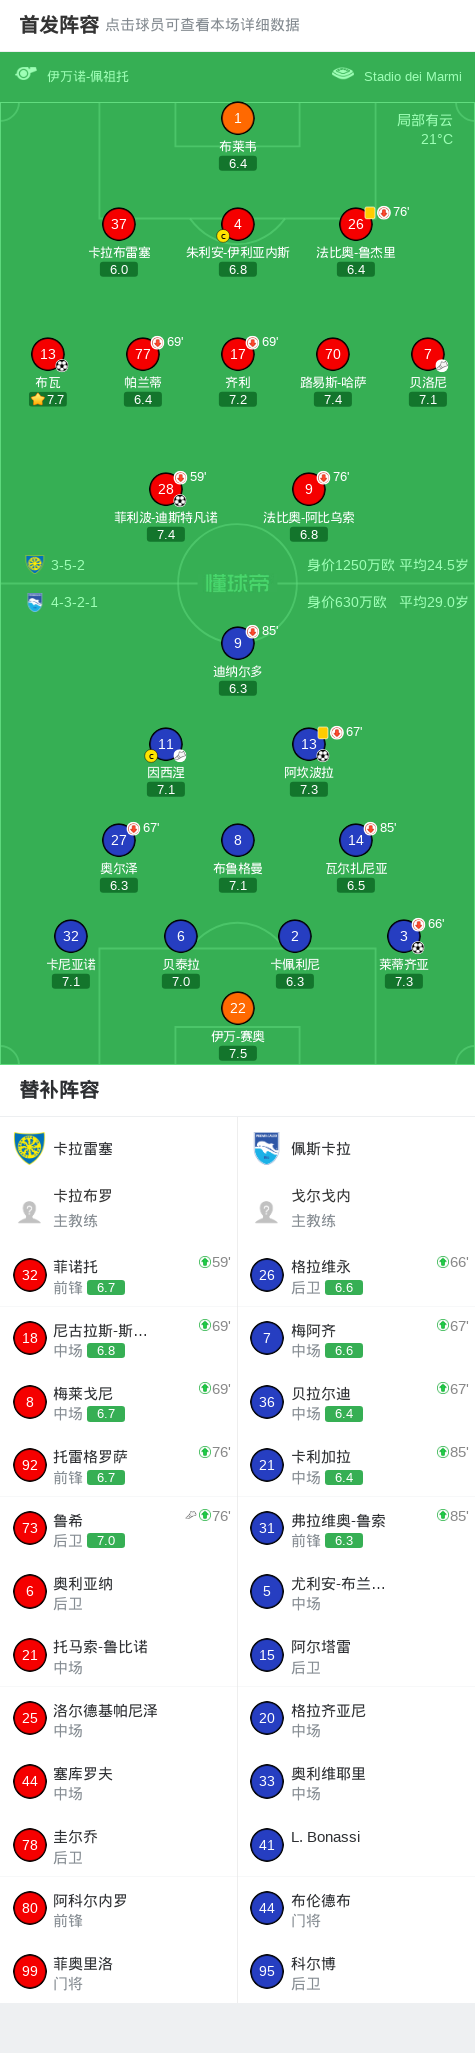This screenshot has width=475, height=2053.
Task: Tap the 4-3-2-1 formation label
Action: click(74, 602)
